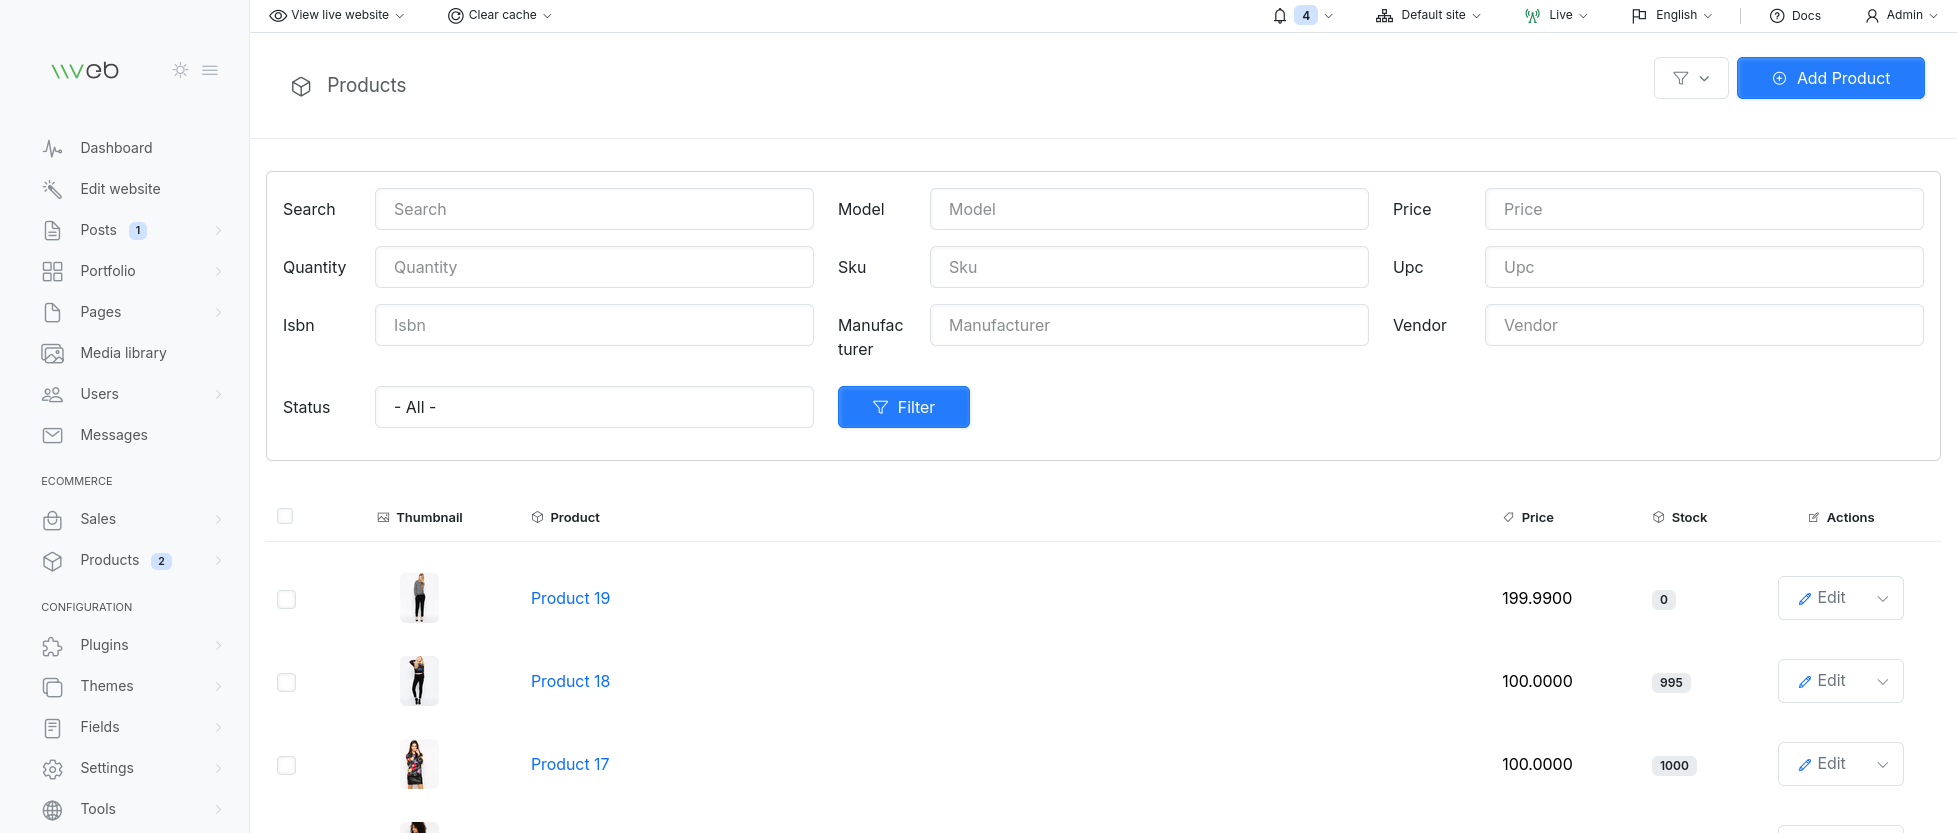Toggle the light/dark theme sun icon

180,70
